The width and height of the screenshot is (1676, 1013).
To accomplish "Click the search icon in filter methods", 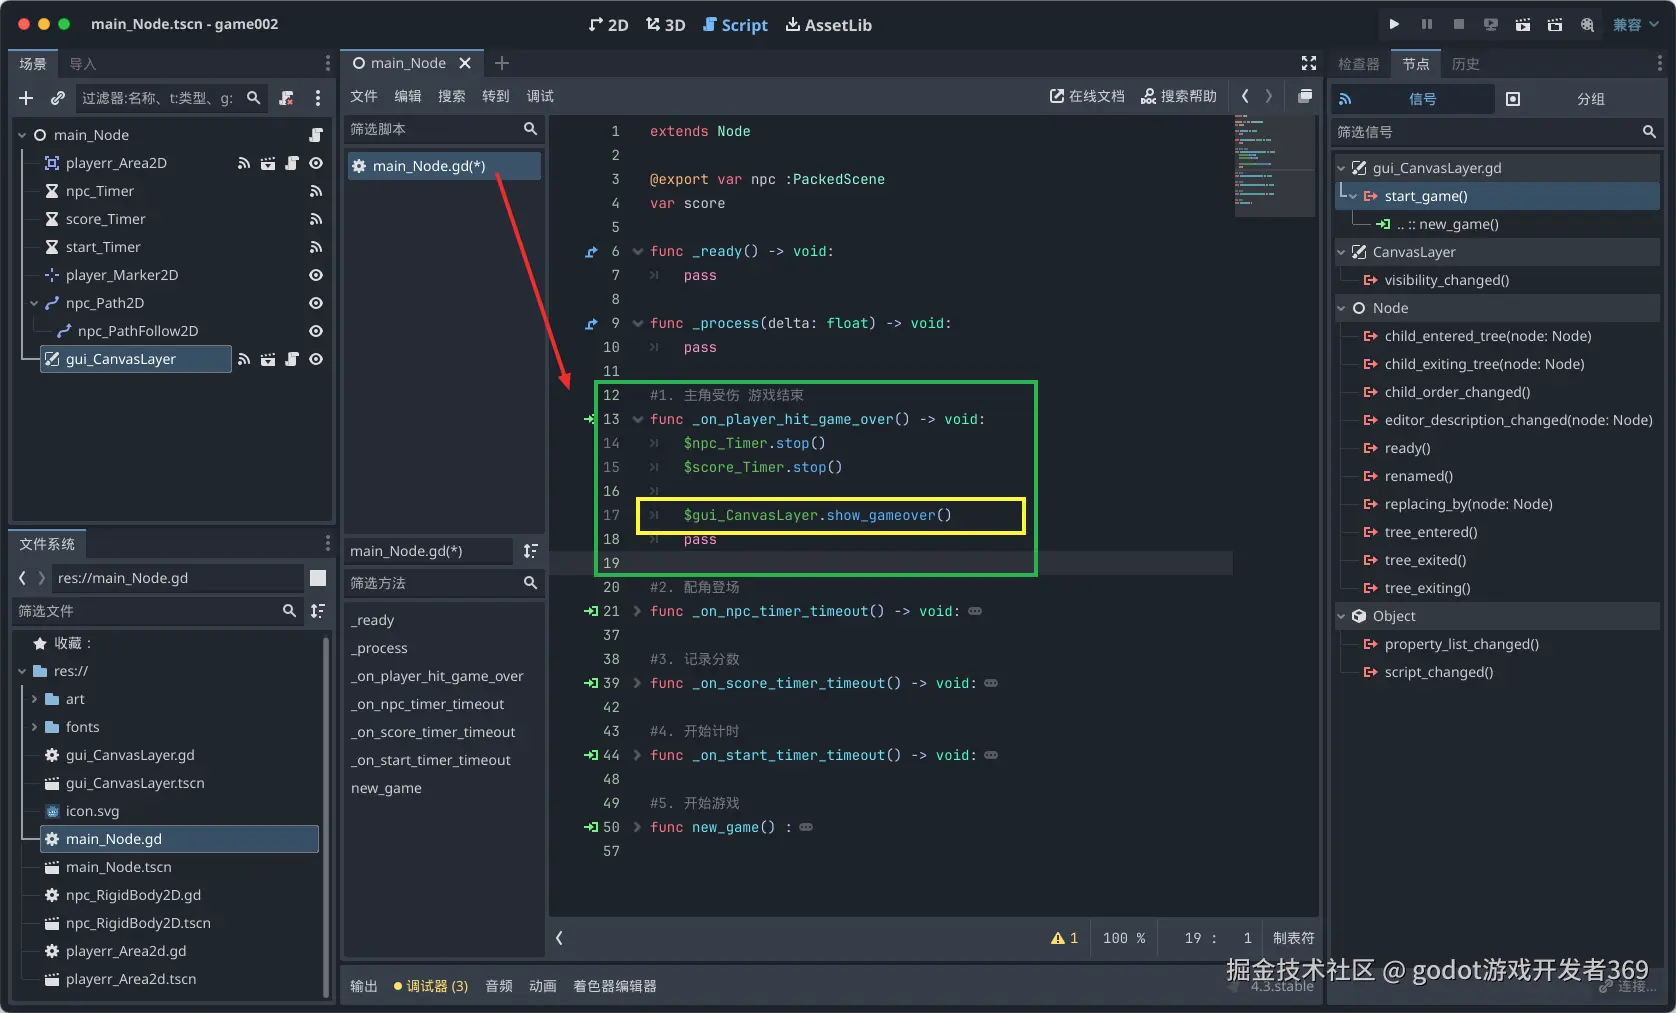I will click(x=531, y=583).
